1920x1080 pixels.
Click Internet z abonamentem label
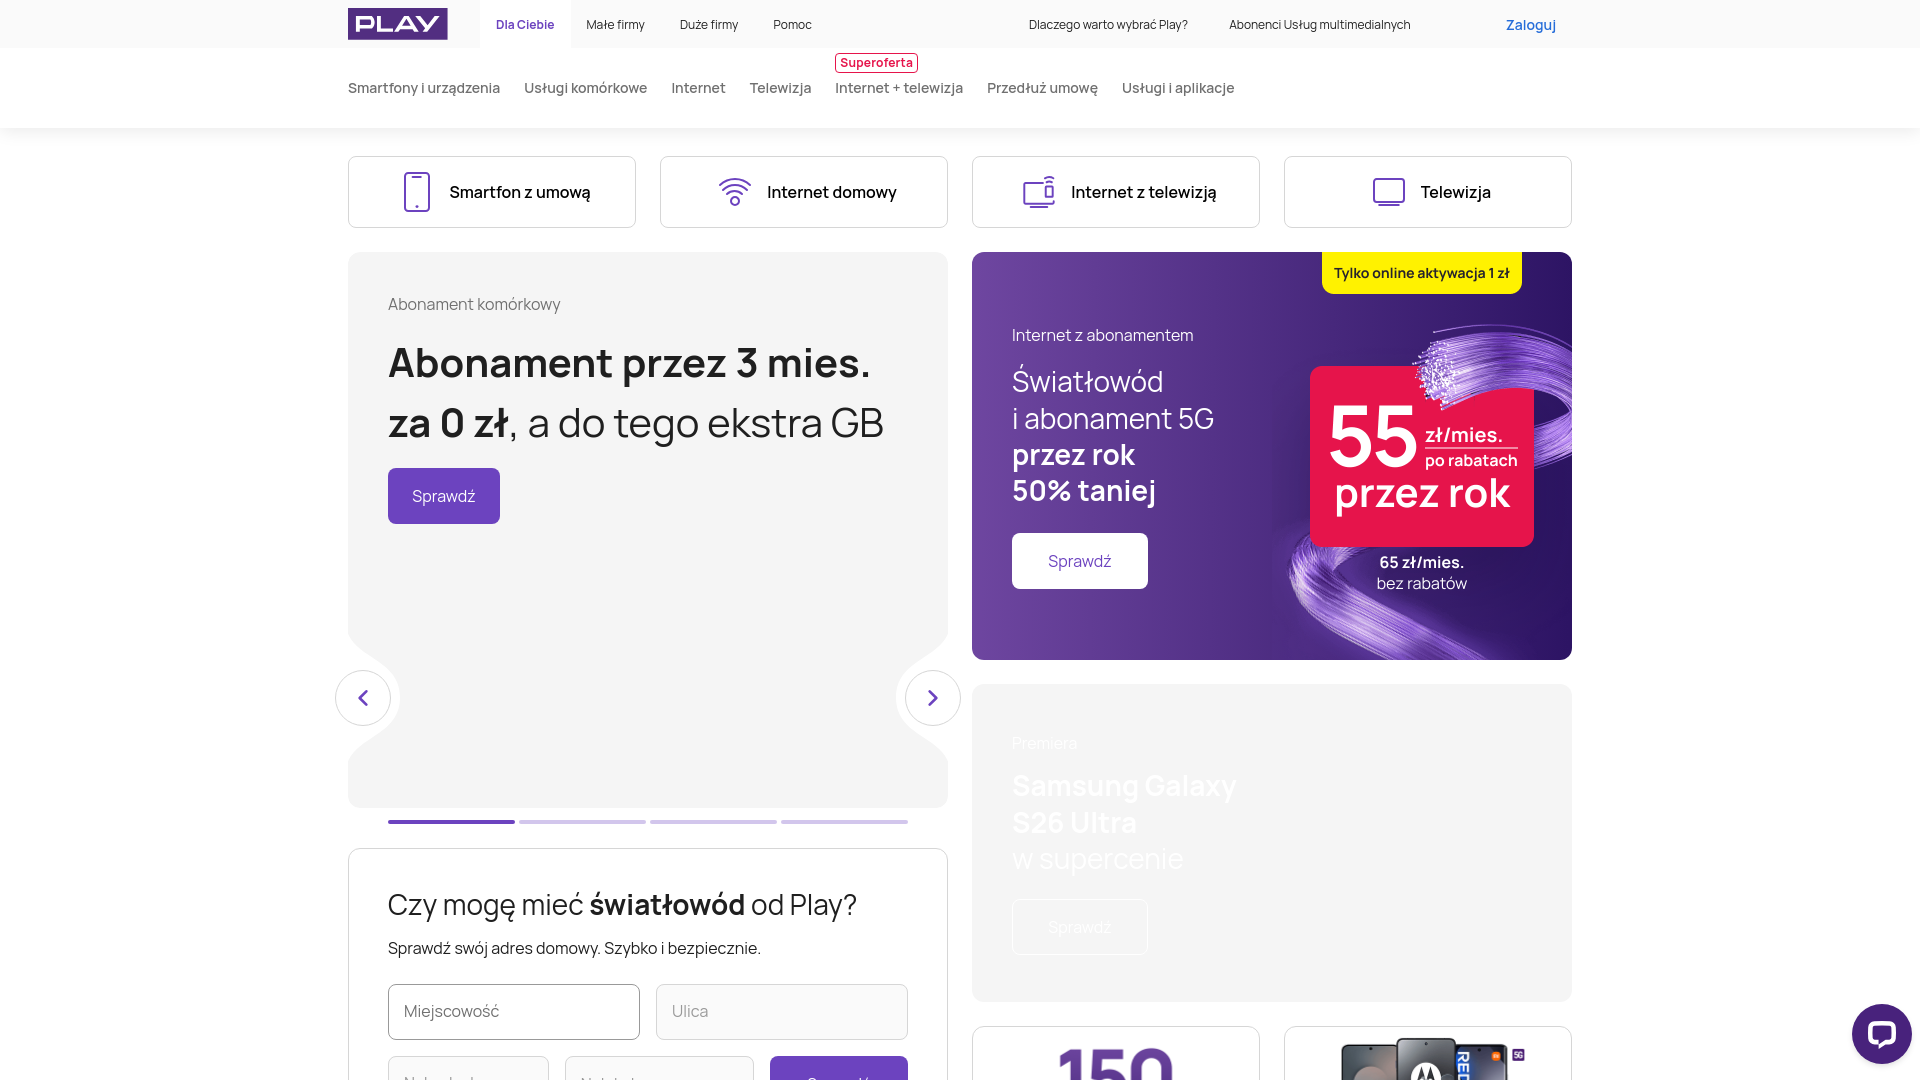click(x=1102, y=335)
